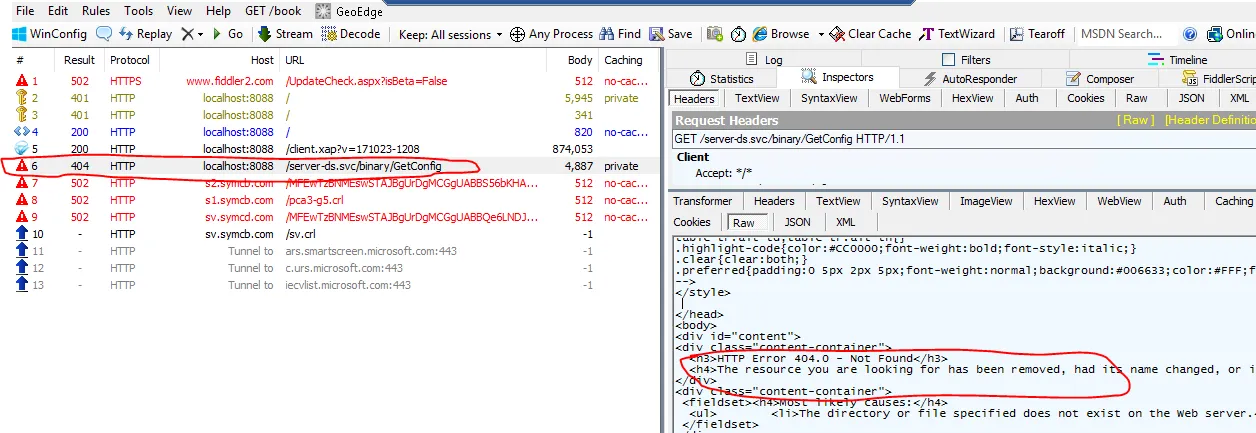The width and height of the screenshot is (1256, 433).
Task: Open WinConfig from the toolbar
Action: pyautogui.click(x=49, y=34)
